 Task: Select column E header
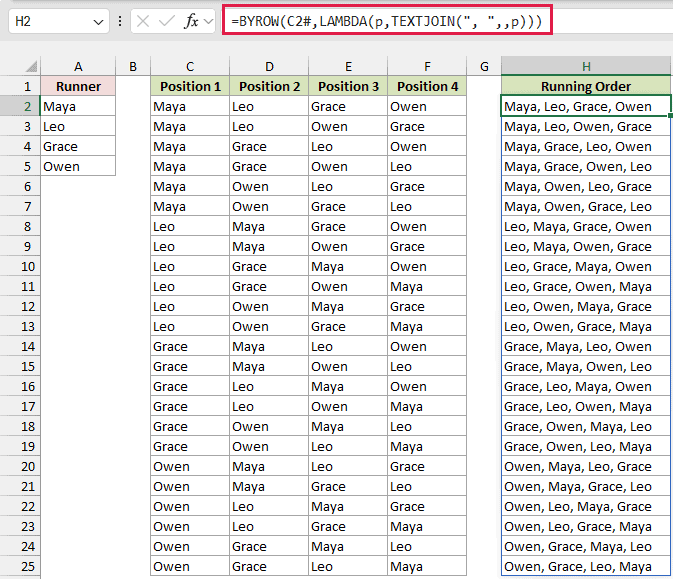point(348,67)
